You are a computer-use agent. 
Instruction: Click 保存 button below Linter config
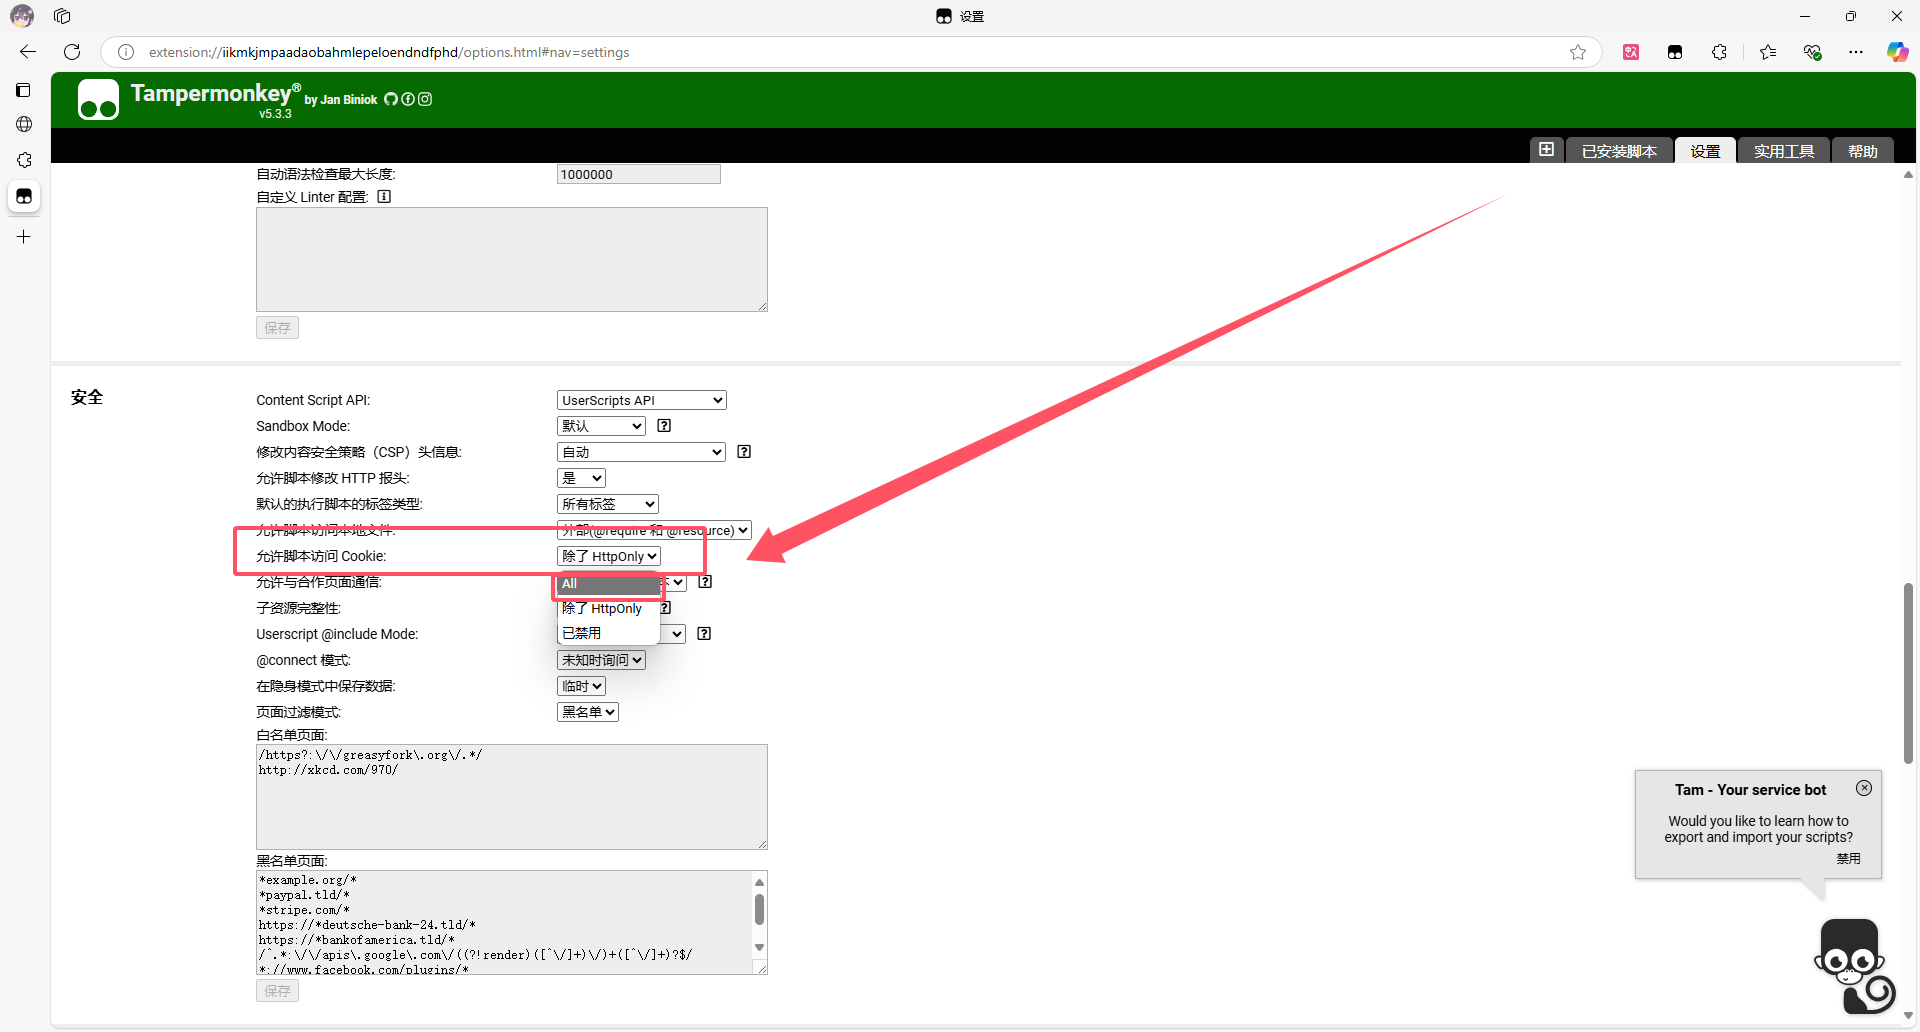point(277,328)
